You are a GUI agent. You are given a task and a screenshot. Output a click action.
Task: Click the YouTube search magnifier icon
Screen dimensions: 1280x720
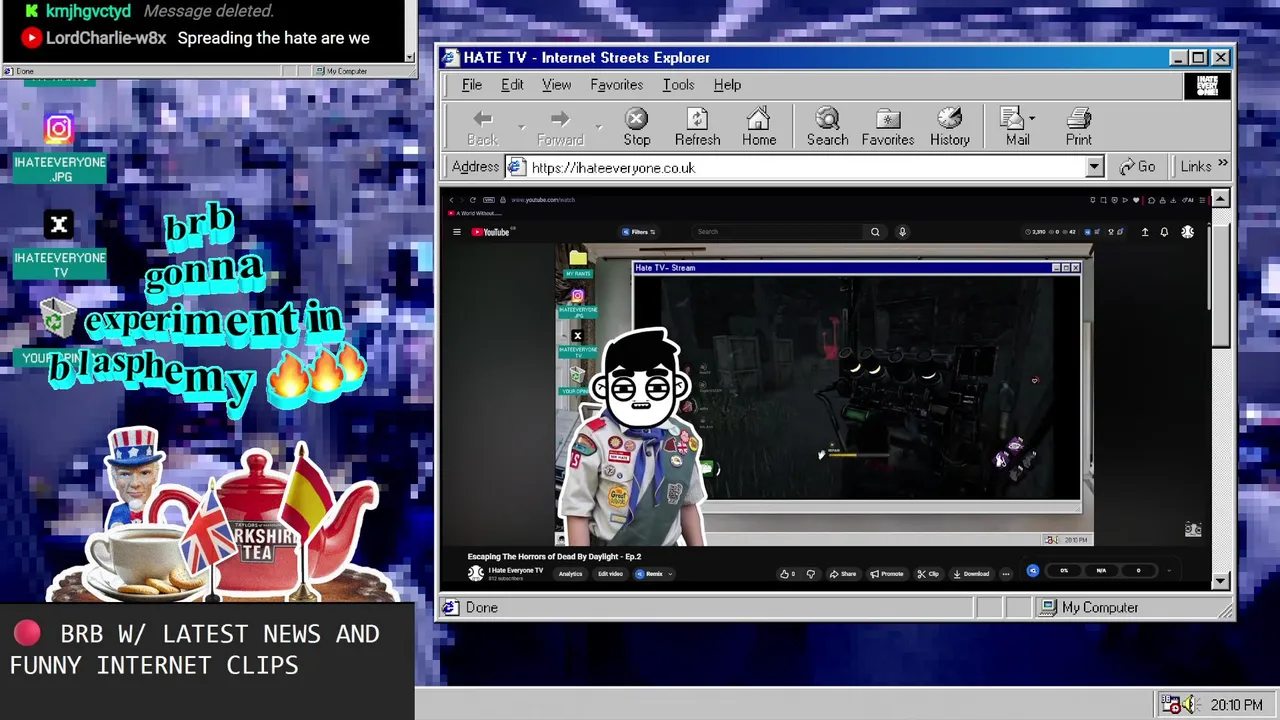(x=875, y=232)
